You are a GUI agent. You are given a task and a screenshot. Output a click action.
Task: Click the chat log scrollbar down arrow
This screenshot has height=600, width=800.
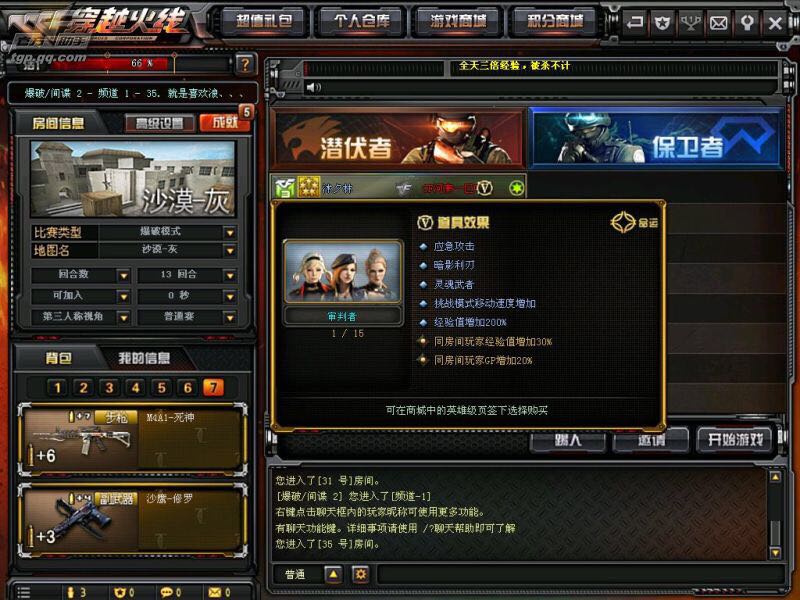tap(775, 553)
